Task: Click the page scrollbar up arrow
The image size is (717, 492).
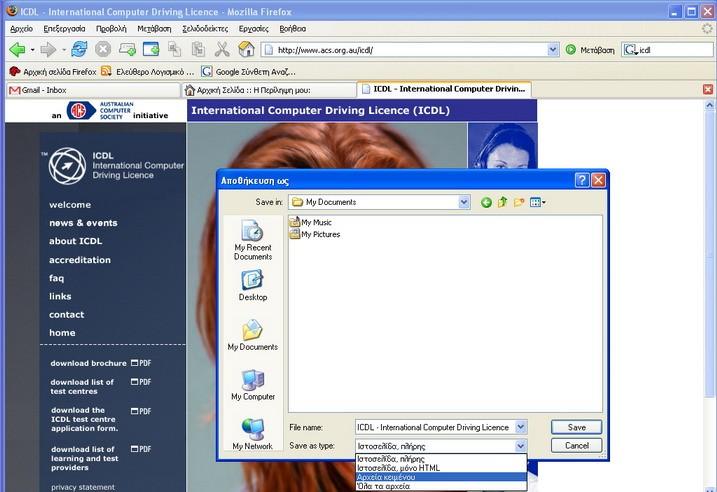Action: [709, 105]
